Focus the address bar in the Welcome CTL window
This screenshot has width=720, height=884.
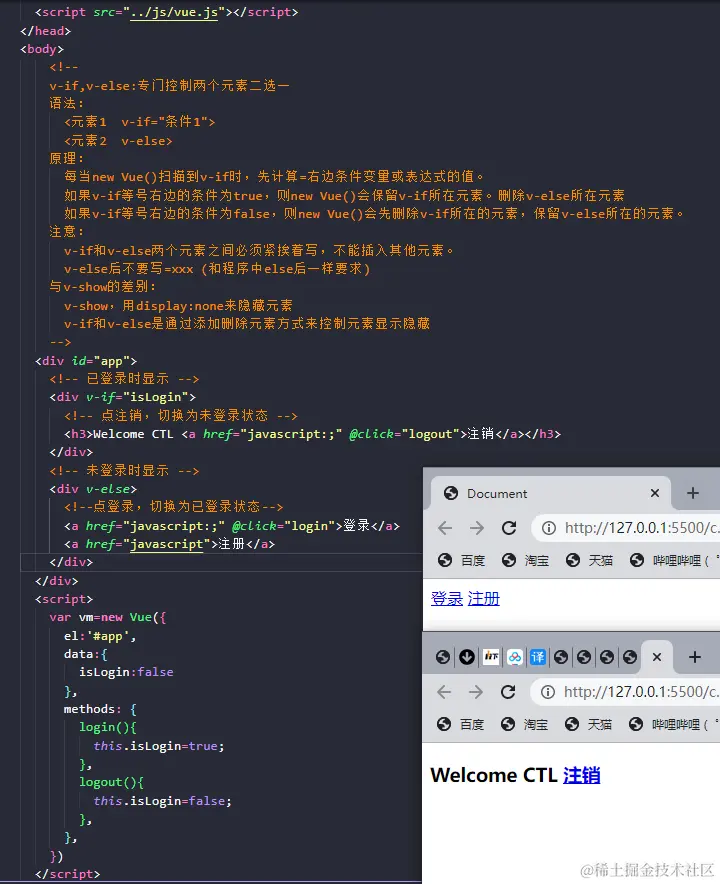625,692
